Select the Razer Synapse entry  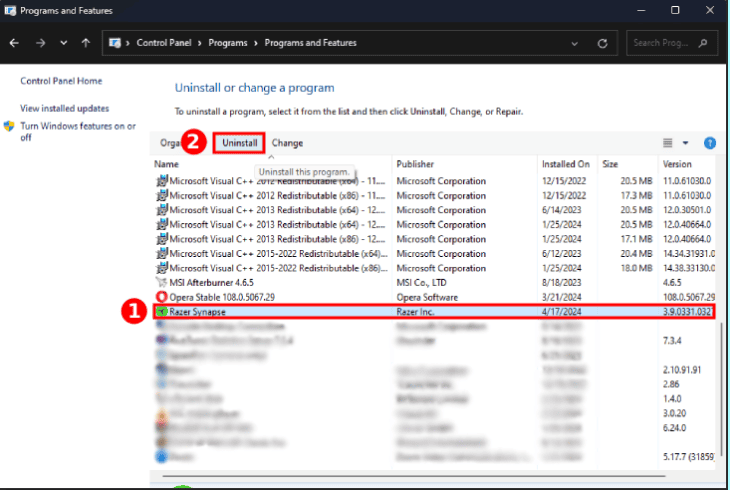434,312
